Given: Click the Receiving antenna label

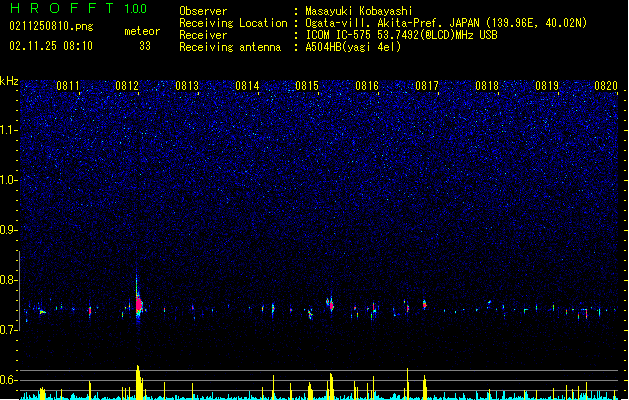Looking at the screenshot, I should tap(230, 47).
